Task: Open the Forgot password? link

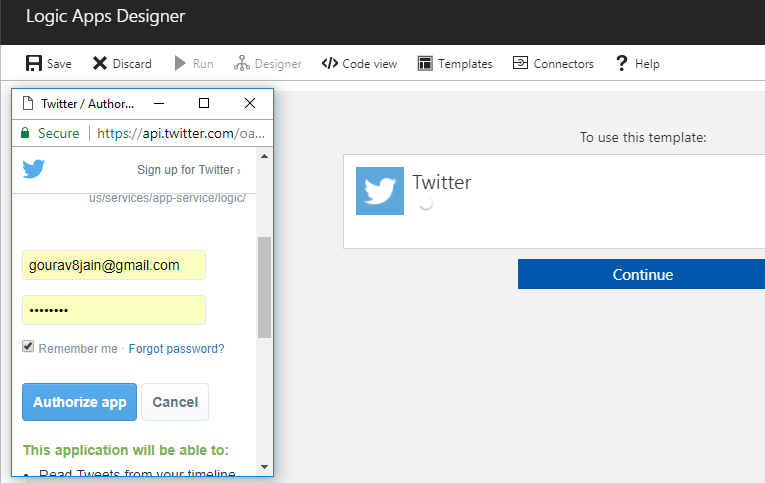Action: 176,349
